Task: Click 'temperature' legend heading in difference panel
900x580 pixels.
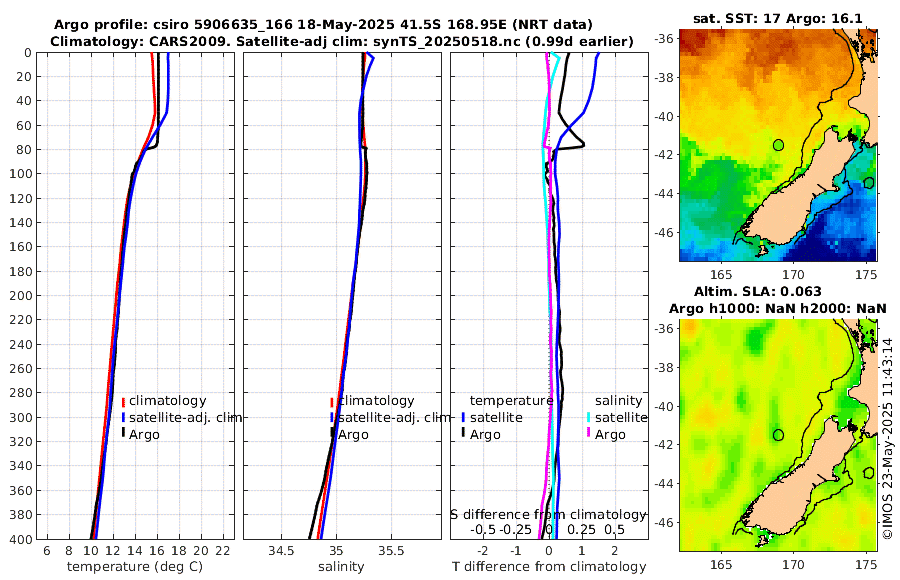Action: pyautogui.click(x=511, y=401)
